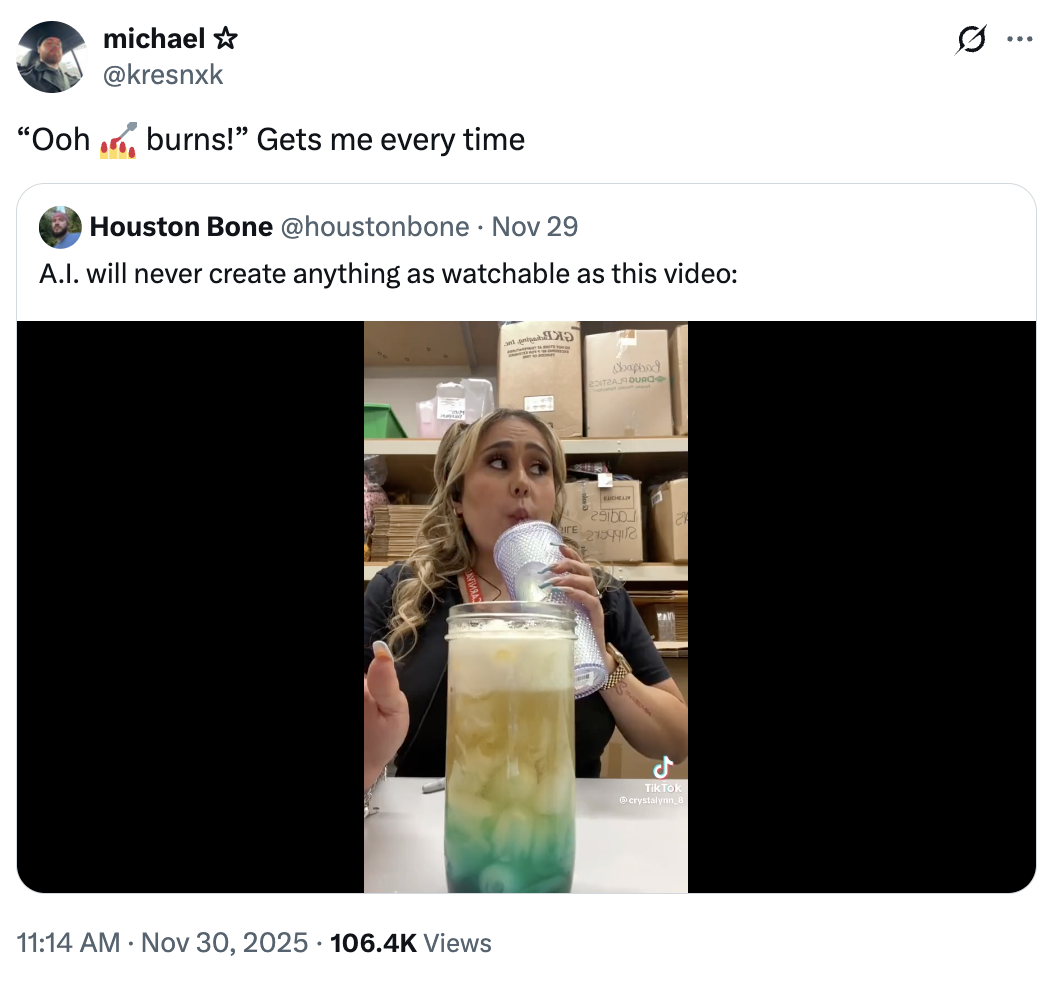Open Houston Bone's profile name link
The width and height of the screenshot is (1056, 982).
tap(181, 227)
